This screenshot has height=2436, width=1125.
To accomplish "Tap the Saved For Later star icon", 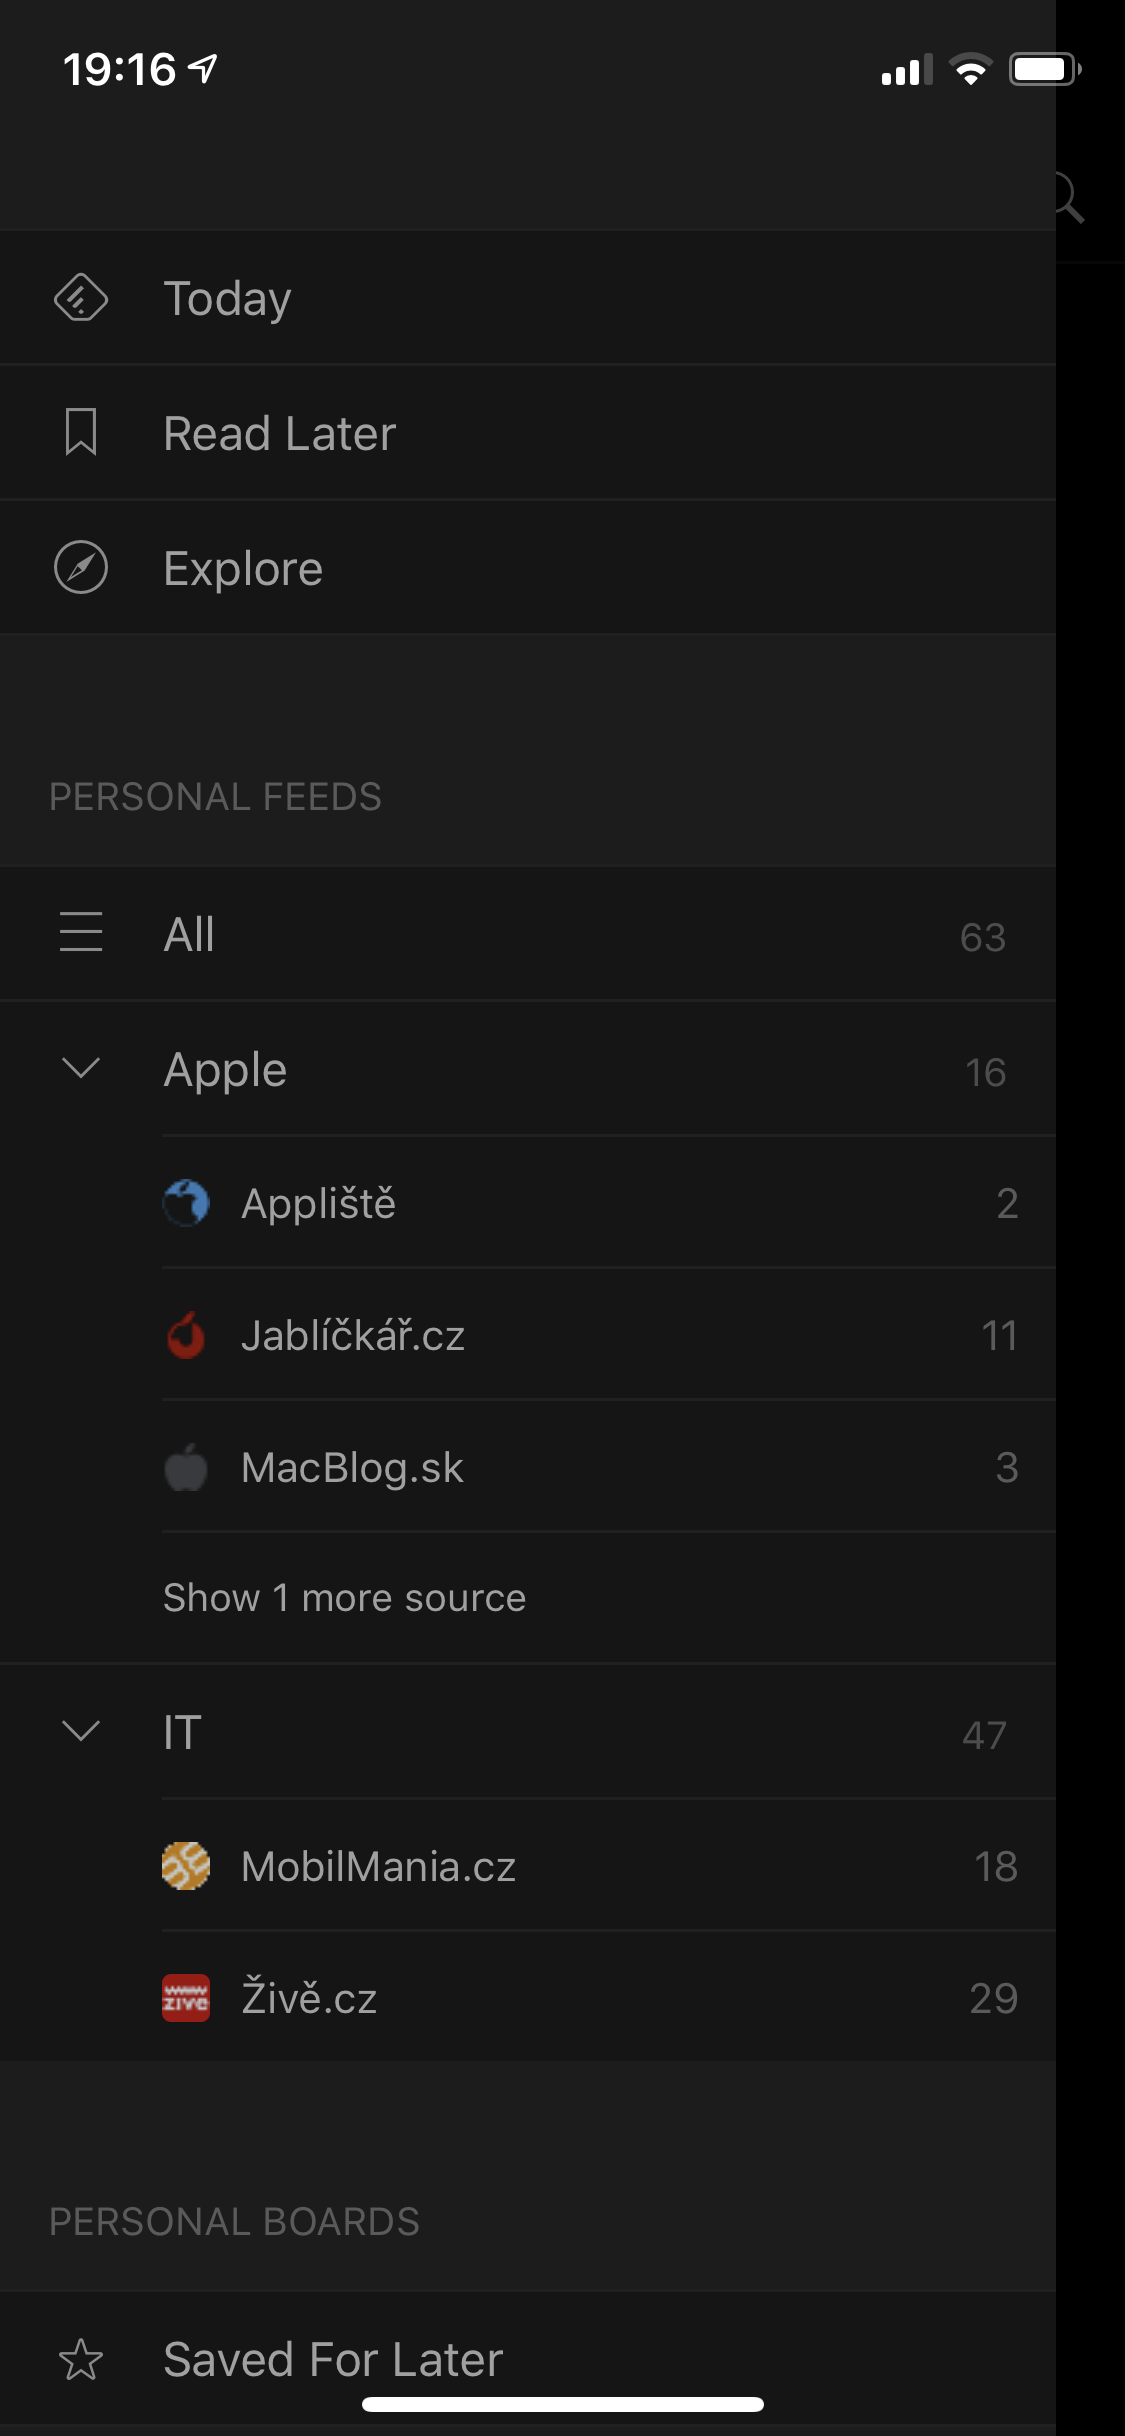I will [80, 2360].
